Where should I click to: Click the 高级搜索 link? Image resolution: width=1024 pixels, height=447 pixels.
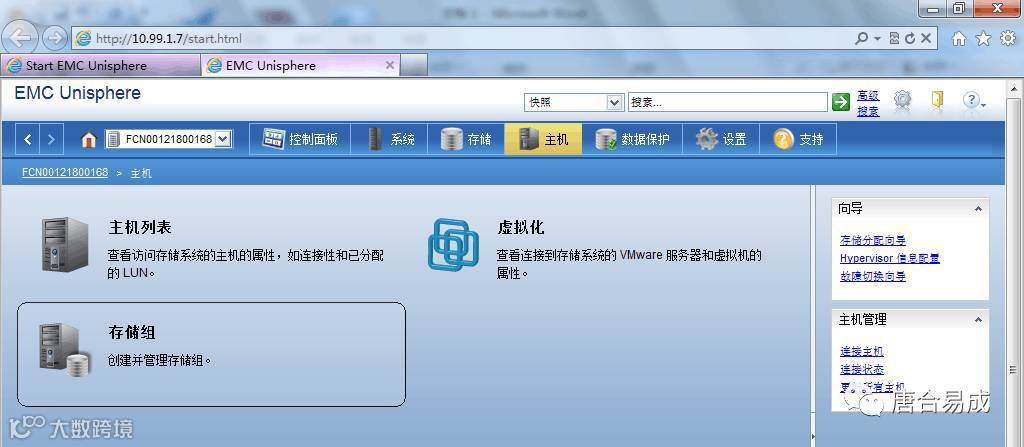click(868, 103)
